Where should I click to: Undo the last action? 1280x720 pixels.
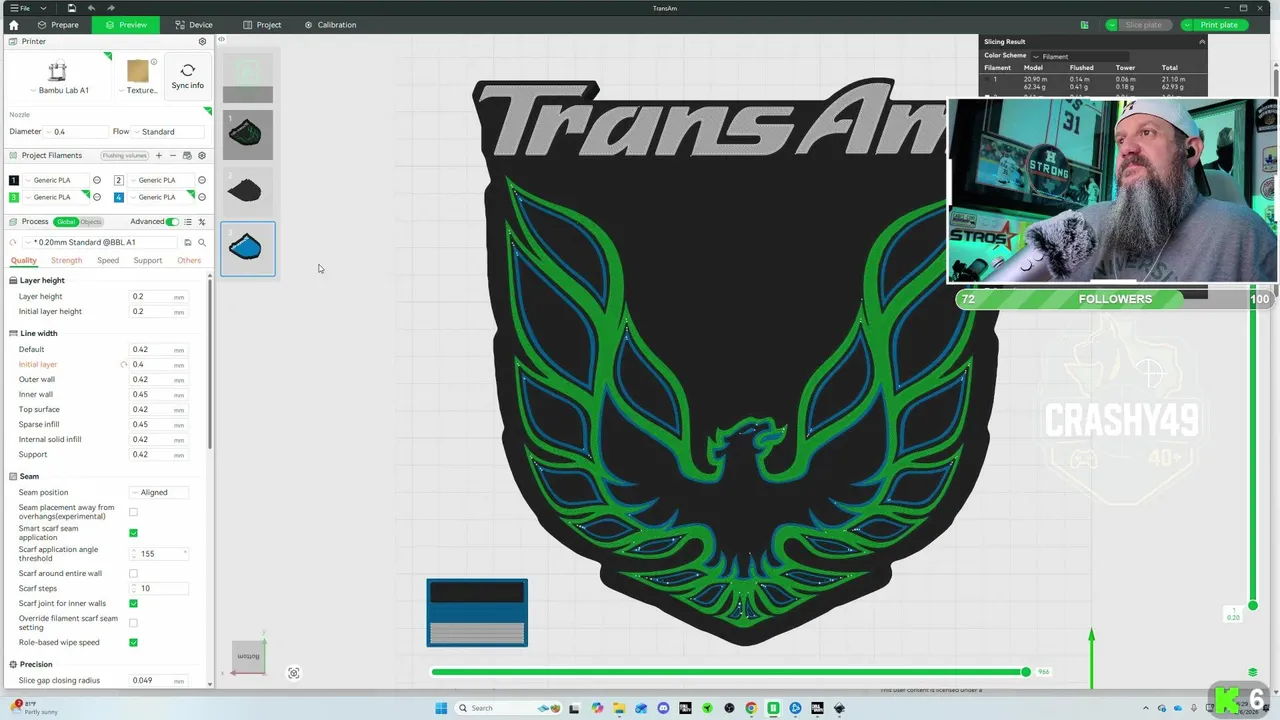pyautogui.click(x=92, y=8)
